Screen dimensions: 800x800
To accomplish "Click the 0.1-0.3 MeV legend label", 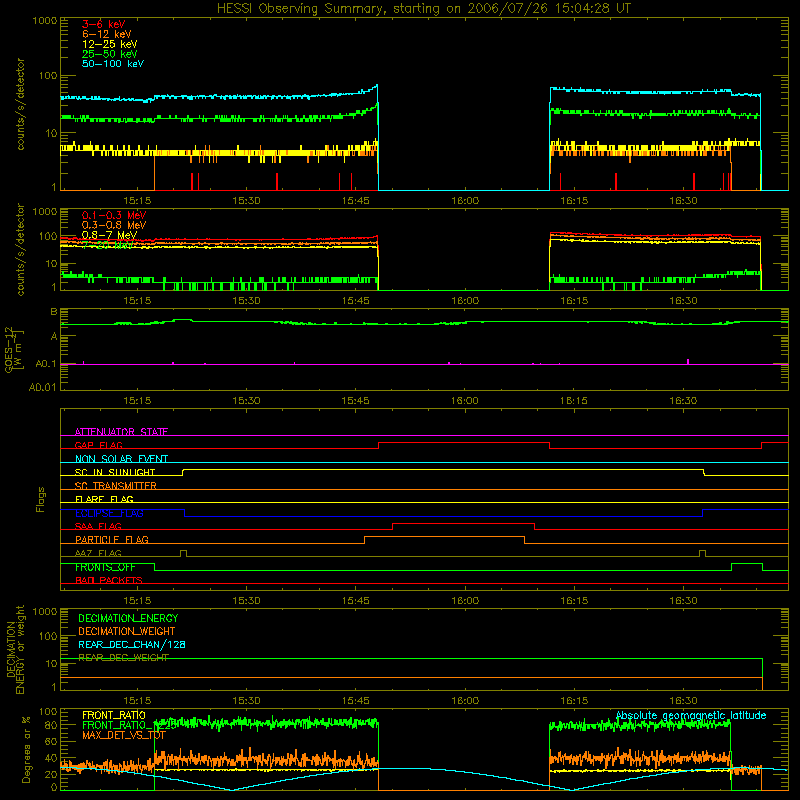I will coord(114,215).
